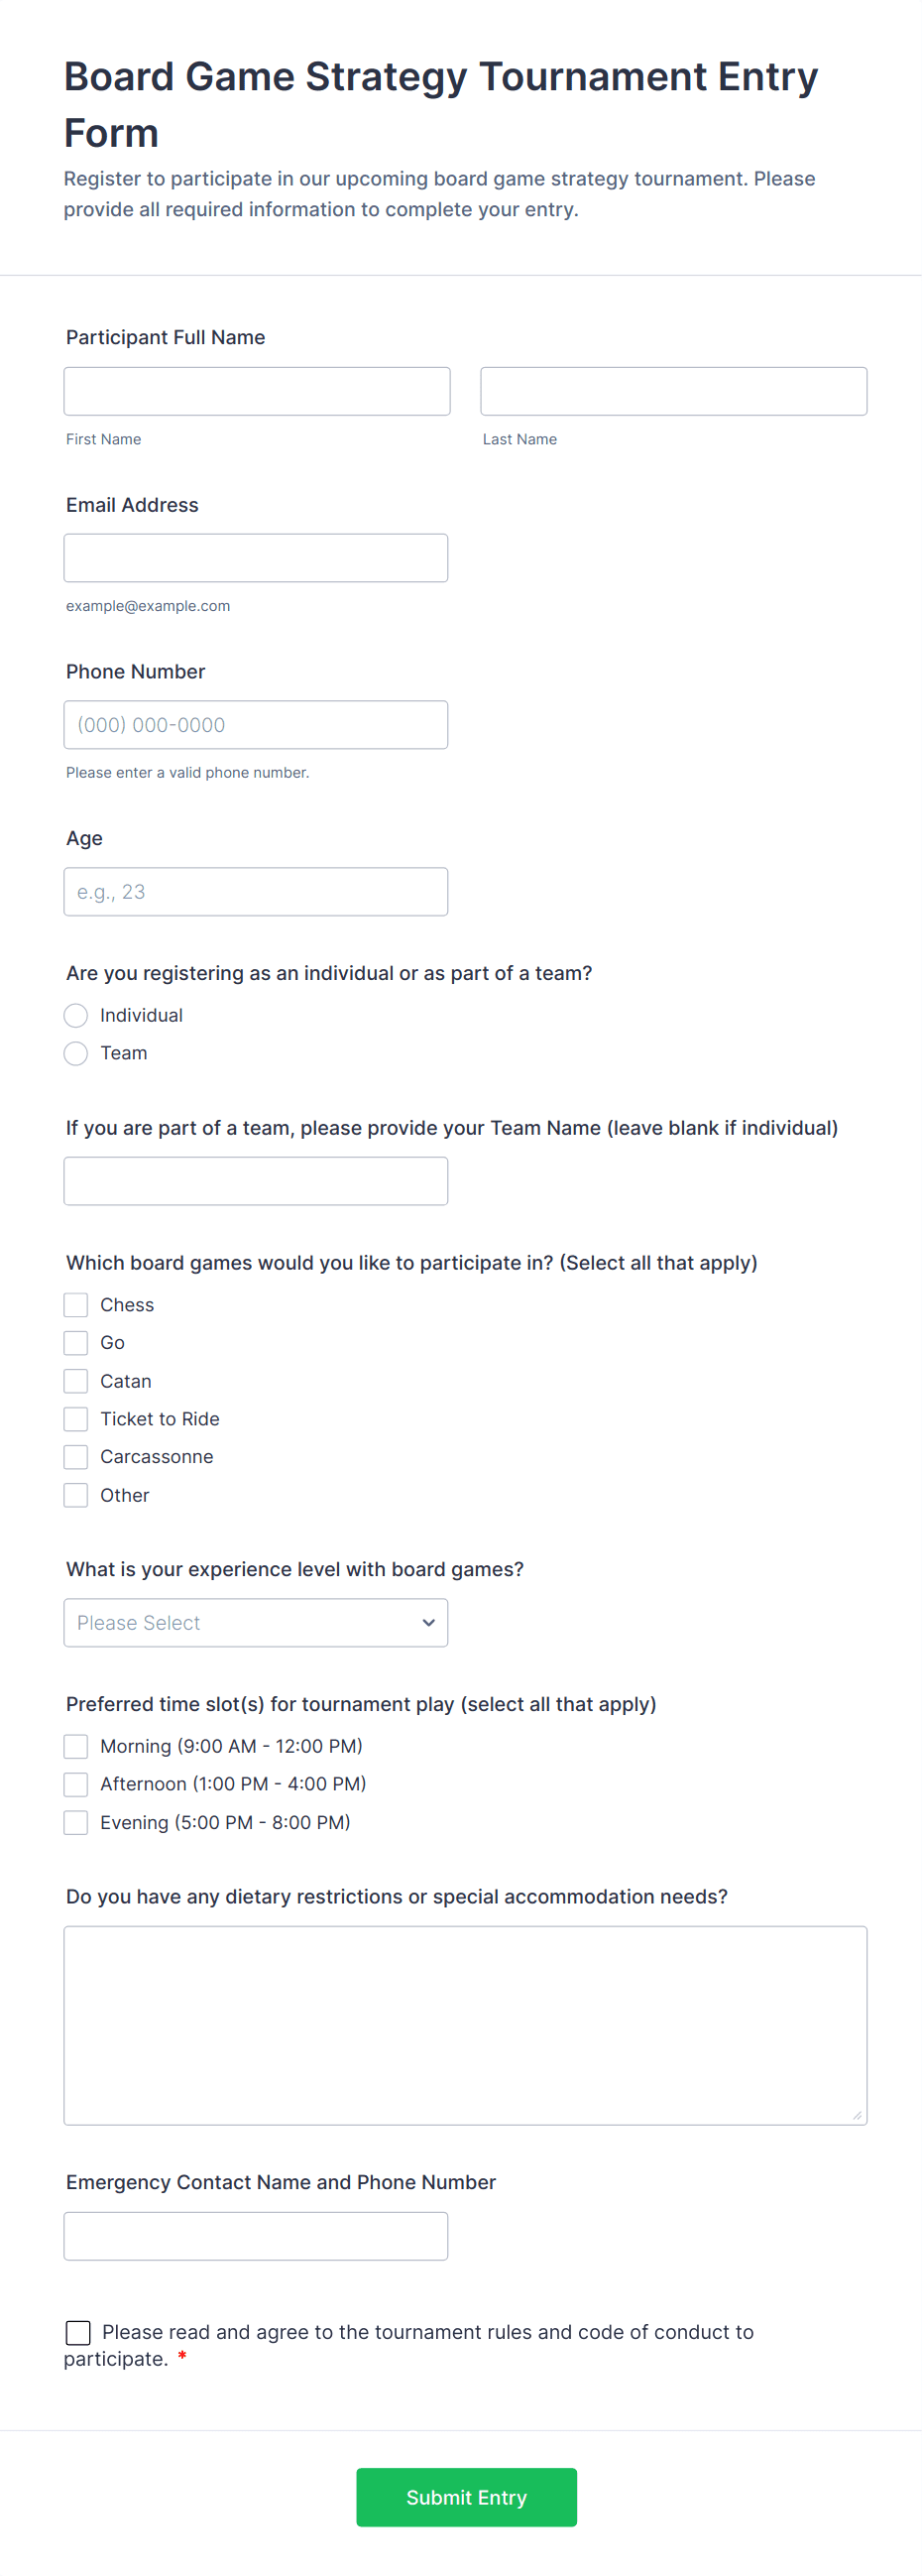Click the Emergency Contact input field
This screenshot has height=2576, width=922.
tap(255, 2236)
